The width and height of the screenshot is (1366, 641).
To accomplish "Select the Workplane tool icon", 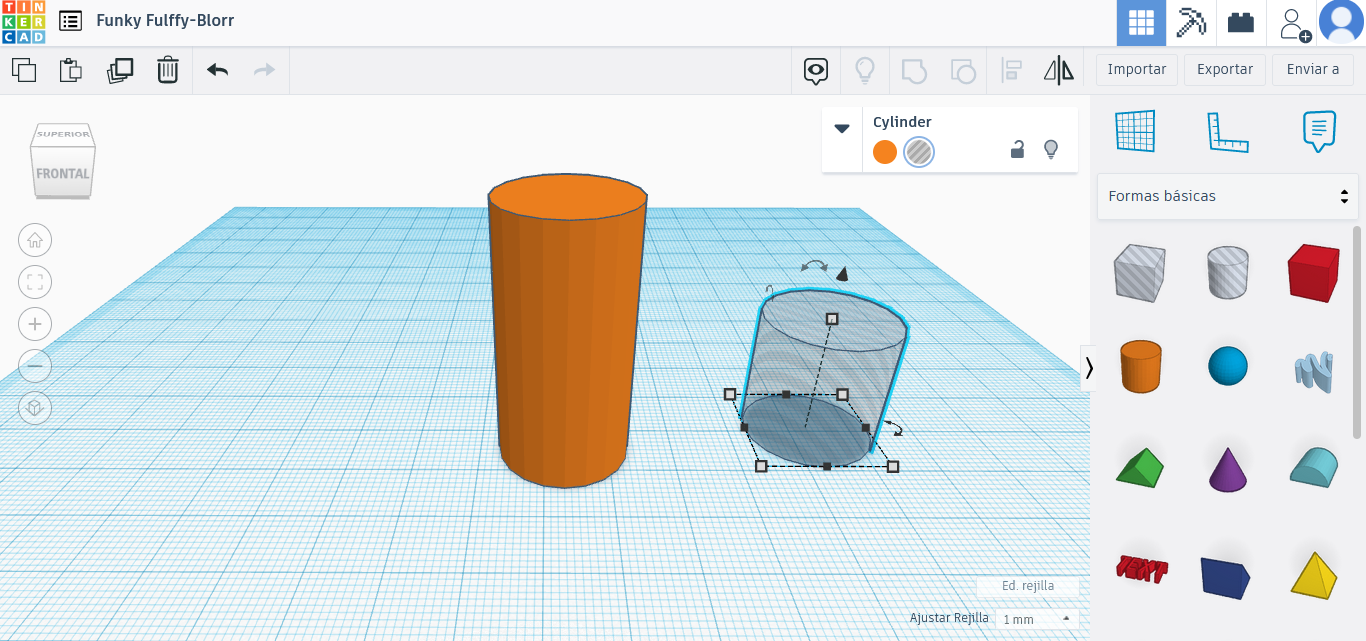I will pyautogui.click(x=1135, y=131).
